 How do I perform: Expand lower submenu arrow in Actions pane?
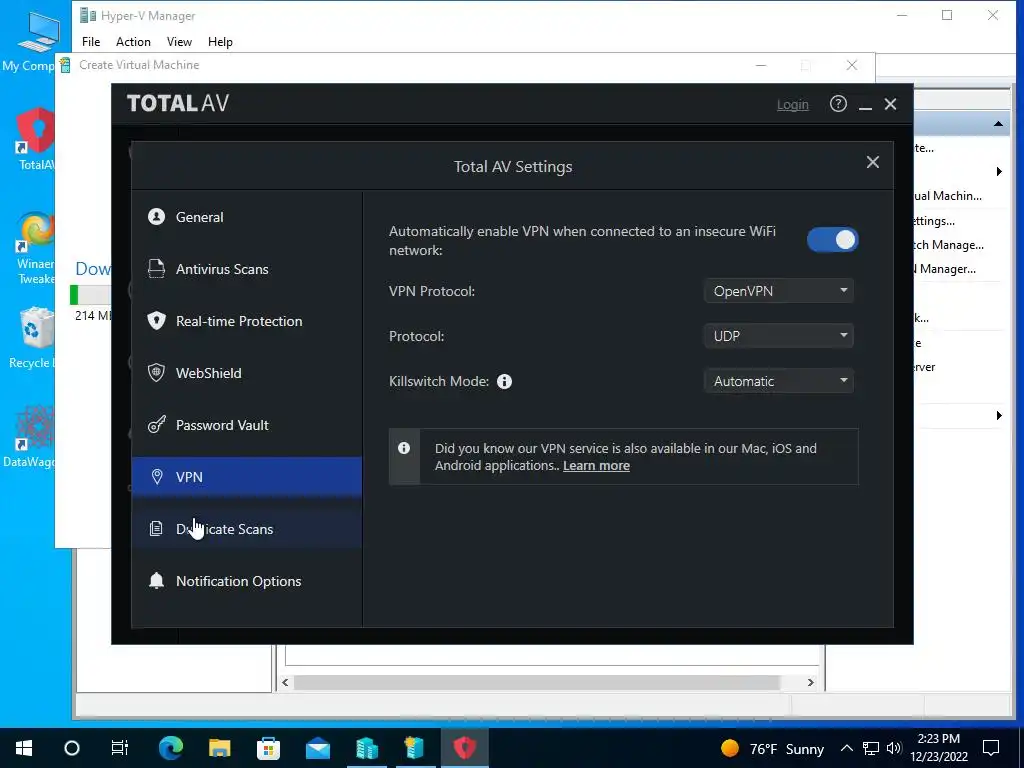coord(999,415)
